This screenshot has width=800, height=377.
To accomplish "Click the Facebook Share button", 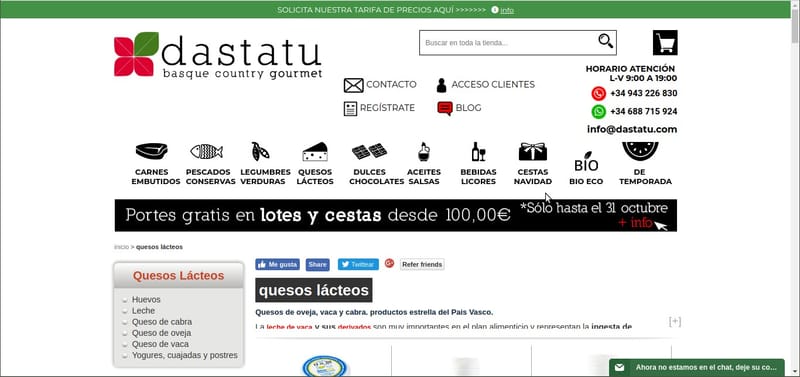I will (x=317, y=265).
